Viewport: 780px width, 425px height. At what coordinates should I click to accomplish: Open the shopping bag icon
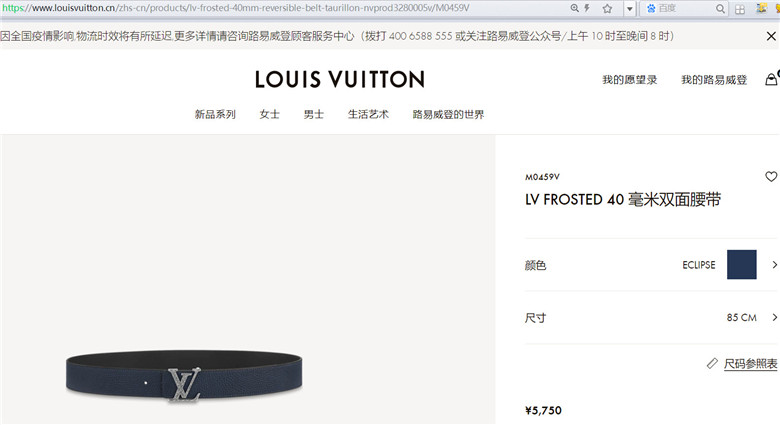[x=772, y=79]
